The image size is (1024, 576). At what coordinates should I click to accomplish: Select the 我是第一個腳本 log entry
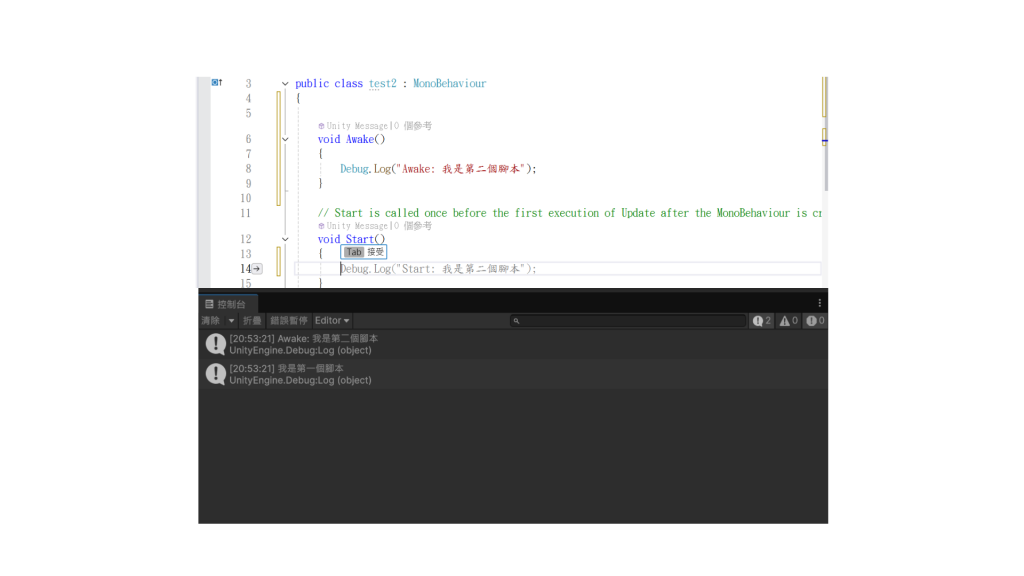tap(513, 374)
